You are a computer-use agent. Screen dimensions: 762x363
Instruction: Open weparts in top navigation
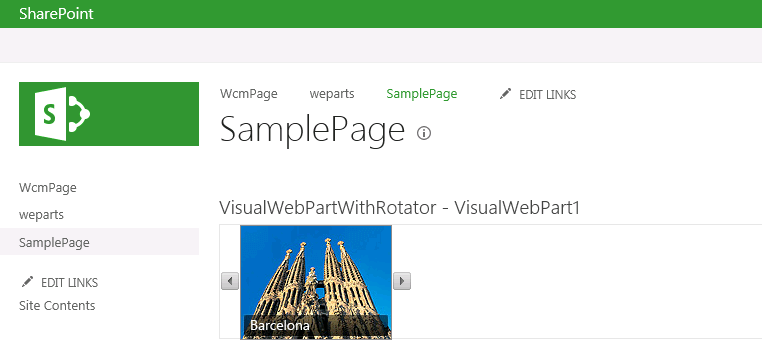pyautogui.click(x=332, y=94)
